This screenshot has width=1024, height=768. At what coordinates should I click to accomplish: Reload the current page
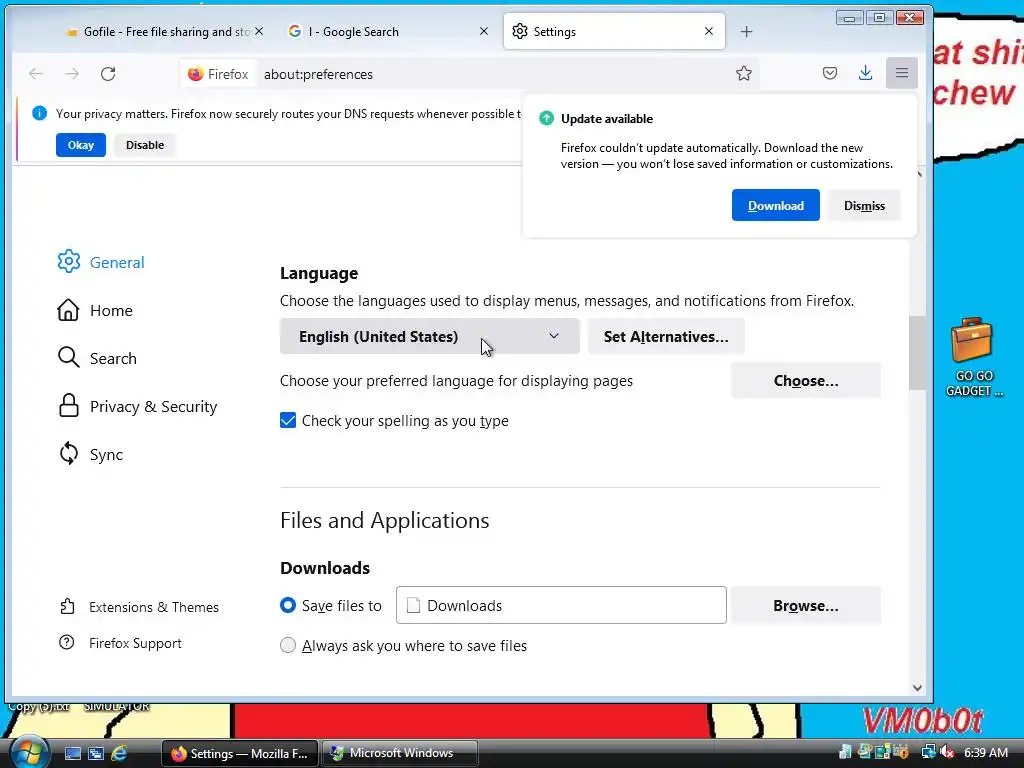pyautogui.click(x=108, y=74)
